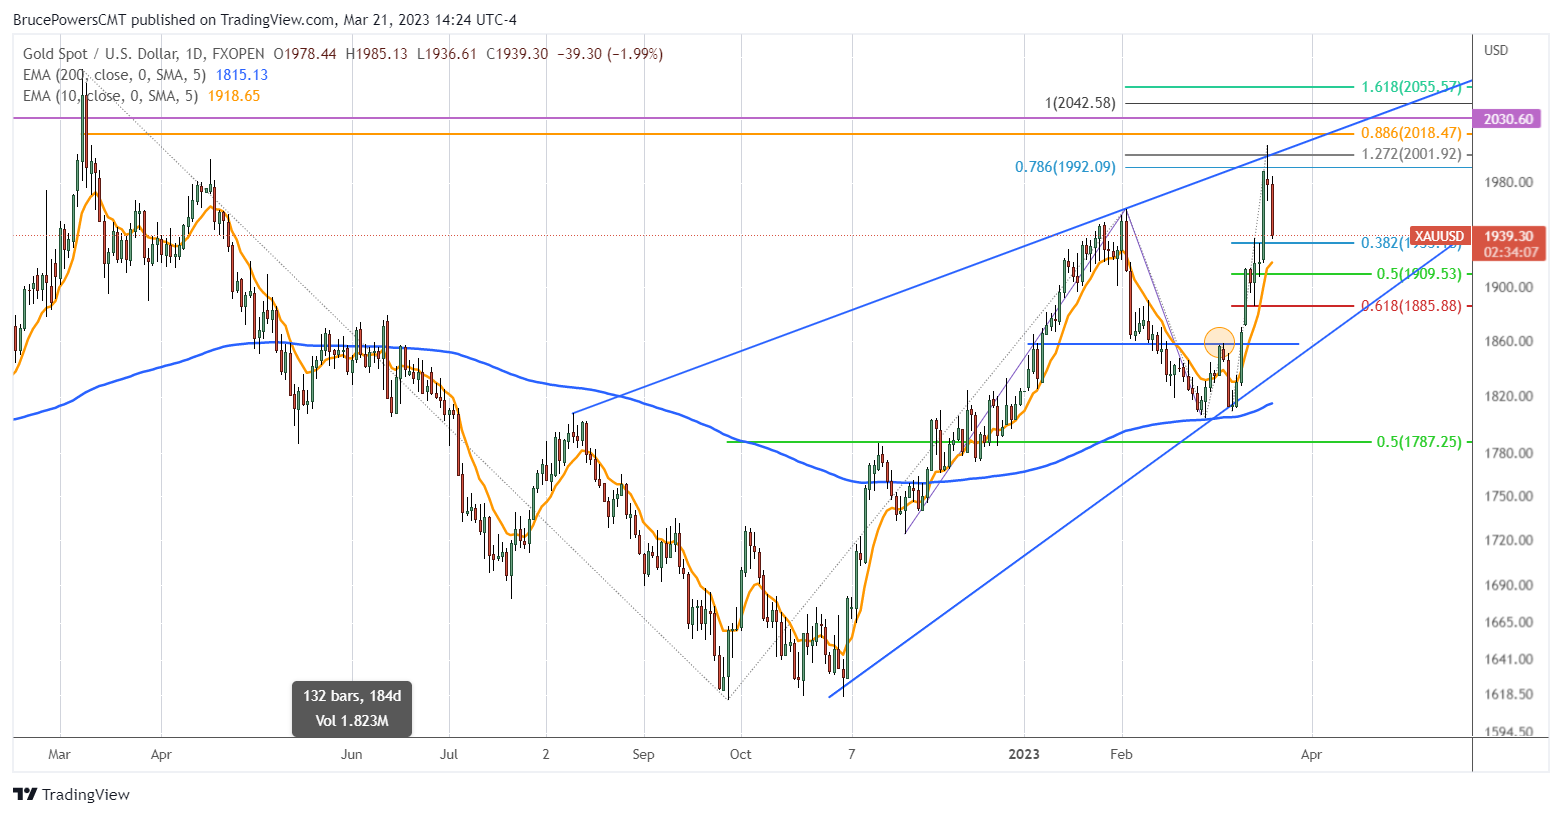Click the 1690.00 price axis value
1562x816 pixels.
(x=1508, y=585)
